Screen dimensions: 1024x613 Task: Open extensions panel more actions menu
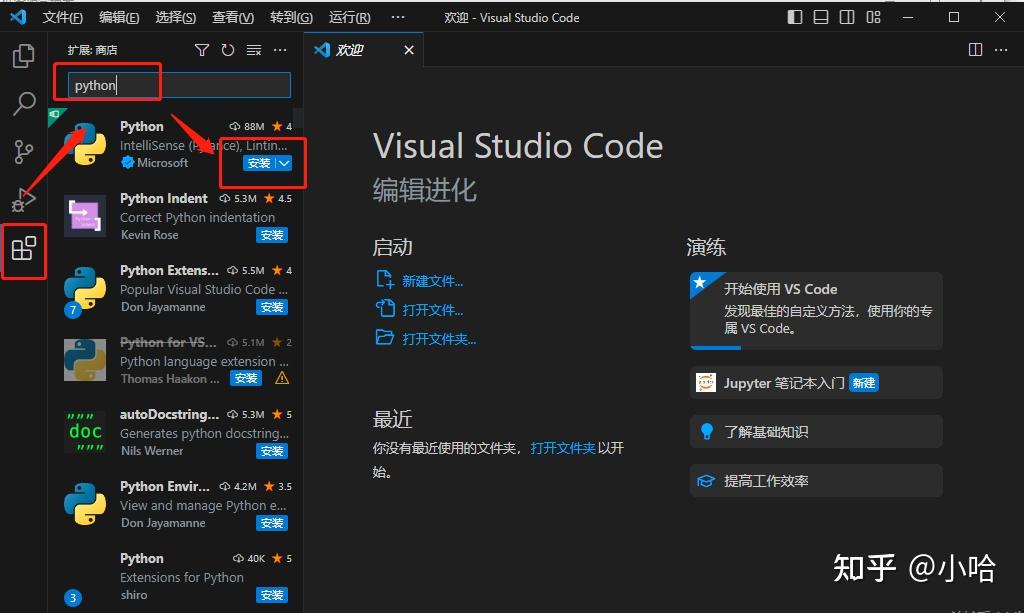280,50
